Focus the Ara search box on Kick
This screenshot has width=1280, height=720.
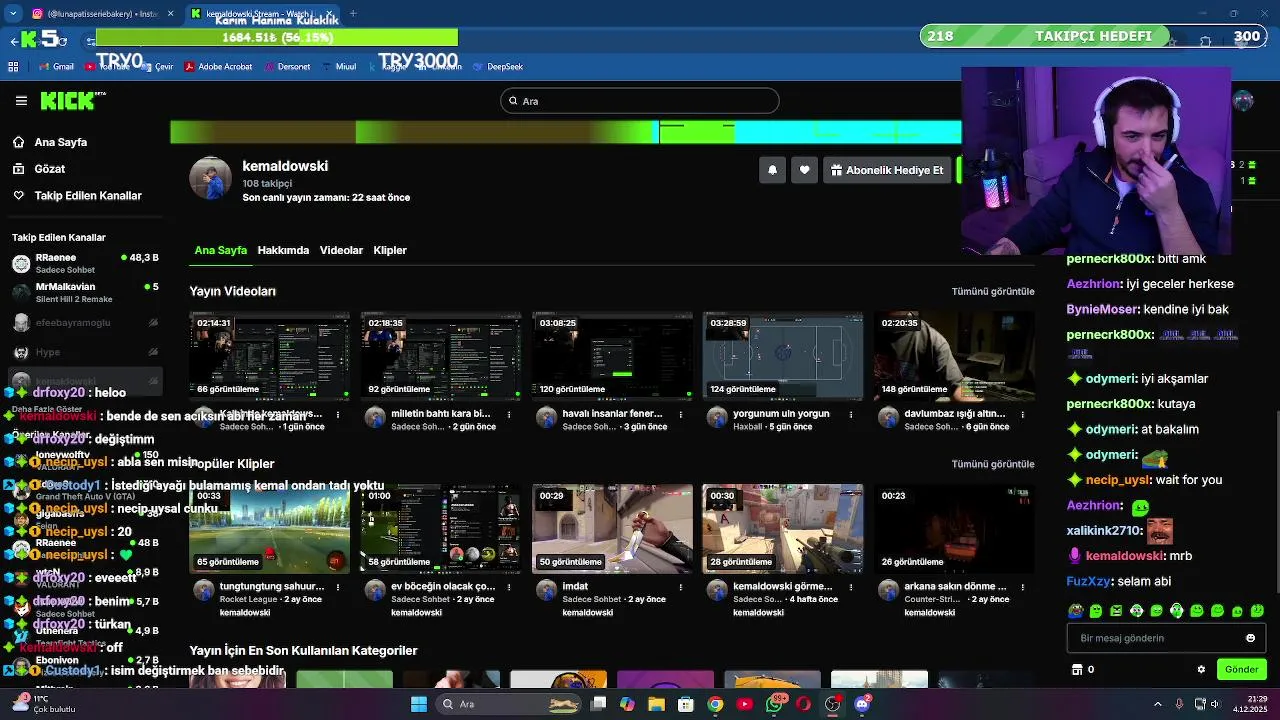click(x=640, y=101)
